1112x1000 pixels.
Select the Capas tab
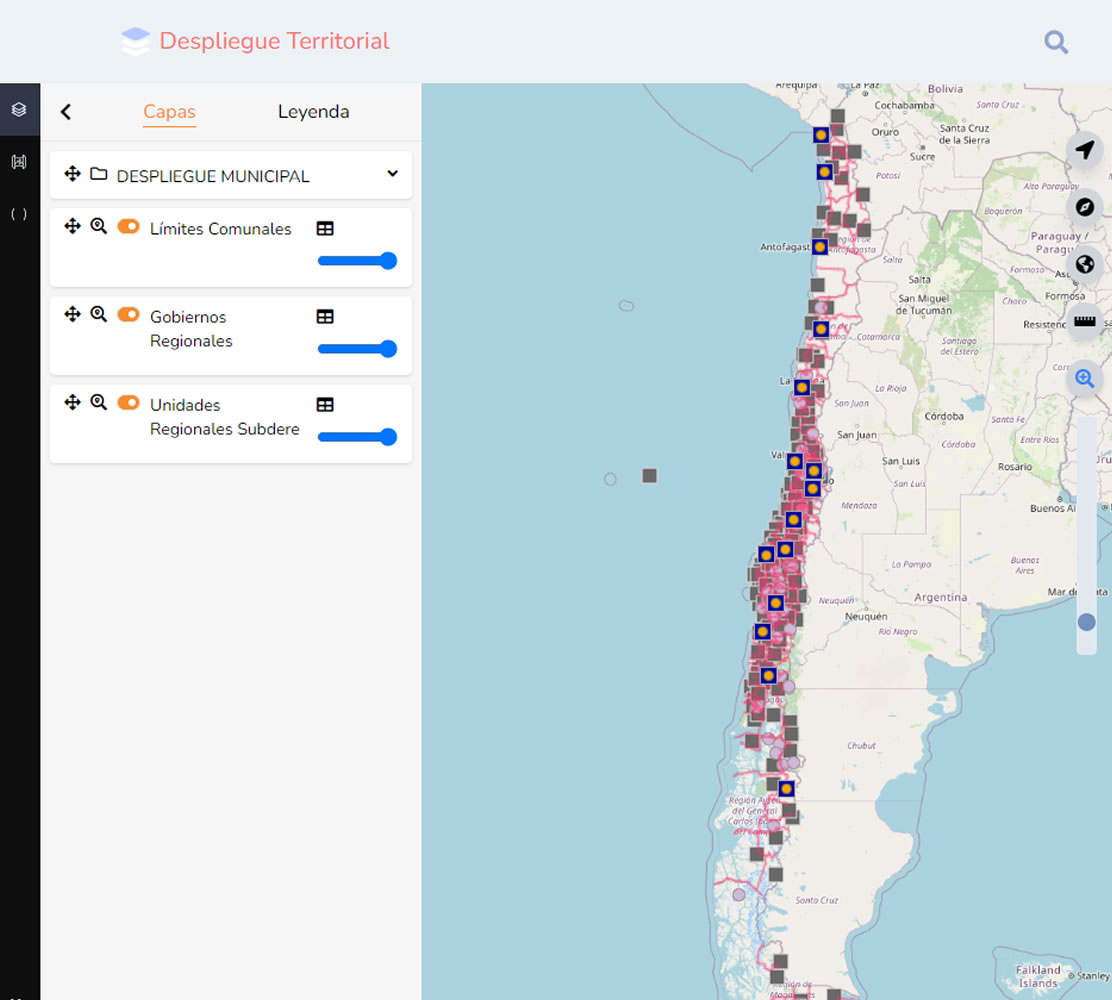coord(169,112)
